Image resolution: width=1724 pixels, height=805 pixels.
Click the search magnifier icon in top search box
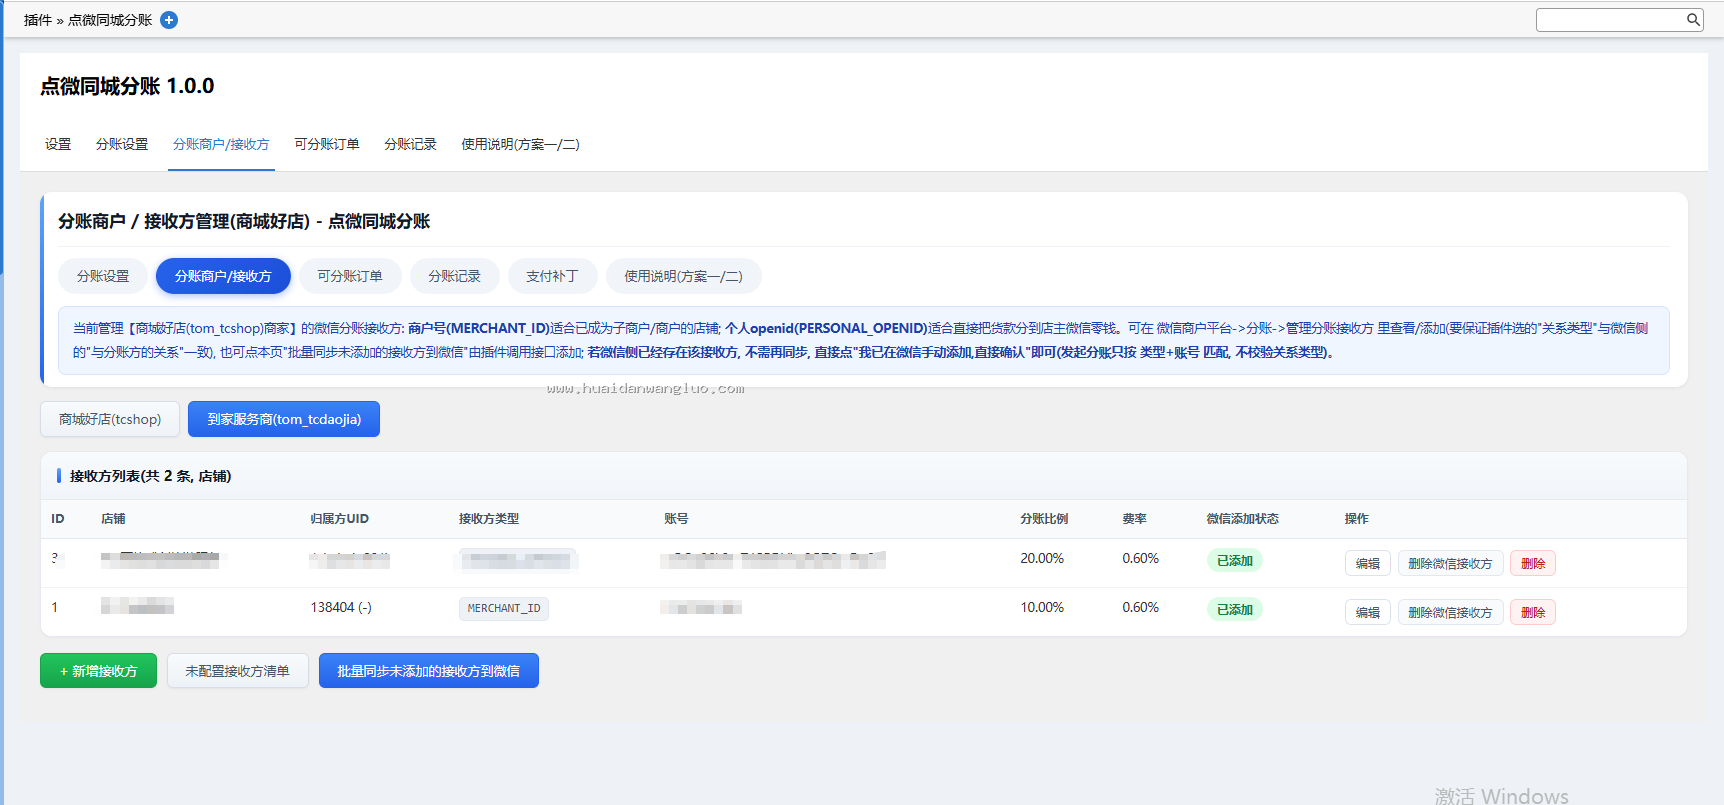pos(1693,19)
